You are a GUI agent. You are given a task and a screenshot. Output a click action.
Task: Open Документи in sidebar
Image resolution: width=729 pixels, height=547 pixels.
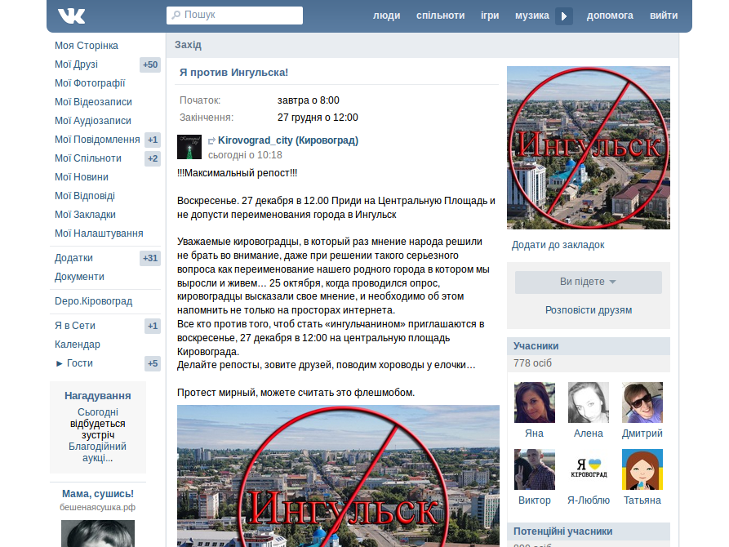point(80,277)
